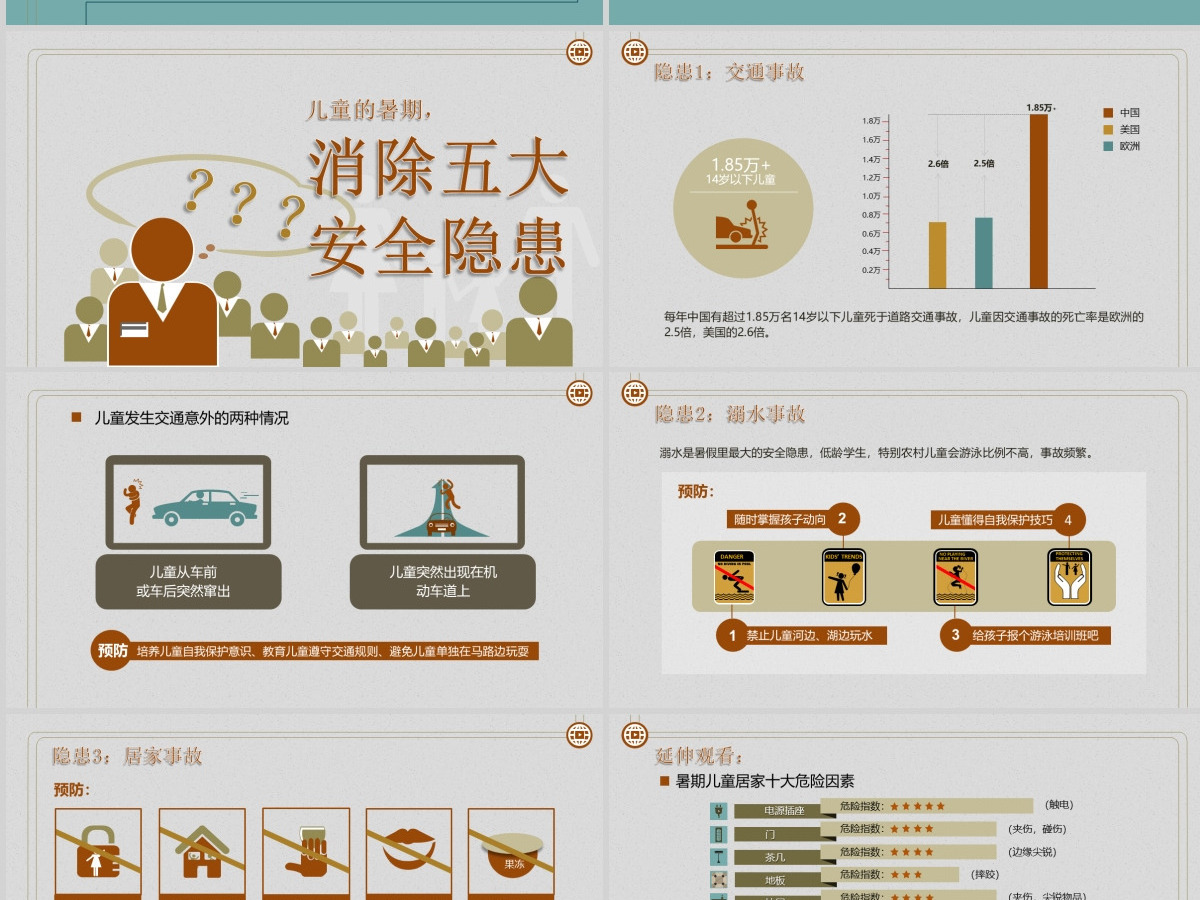Click numbered circle 1 beside 禁止儿童河边、湖边玩水

[x=732, y=635]
